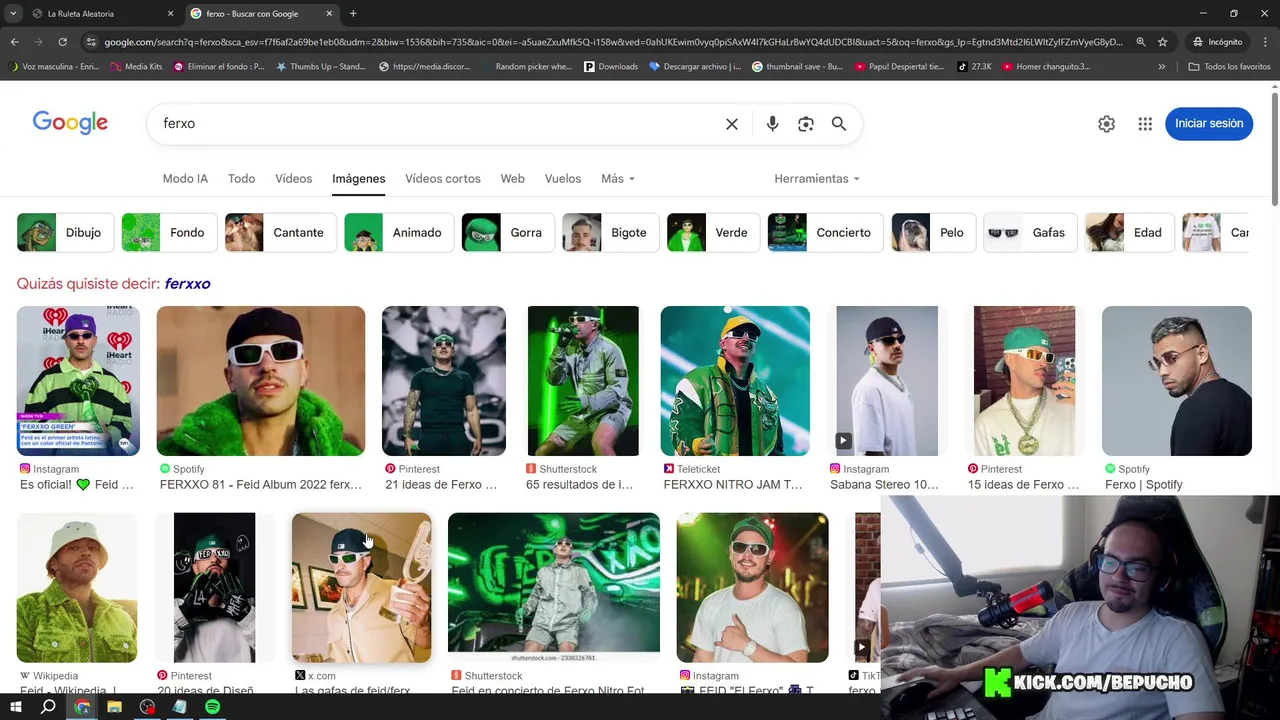Filter images by Cantante chip
Viewport: 1280px width, 720px height.
tap(281, 233)
